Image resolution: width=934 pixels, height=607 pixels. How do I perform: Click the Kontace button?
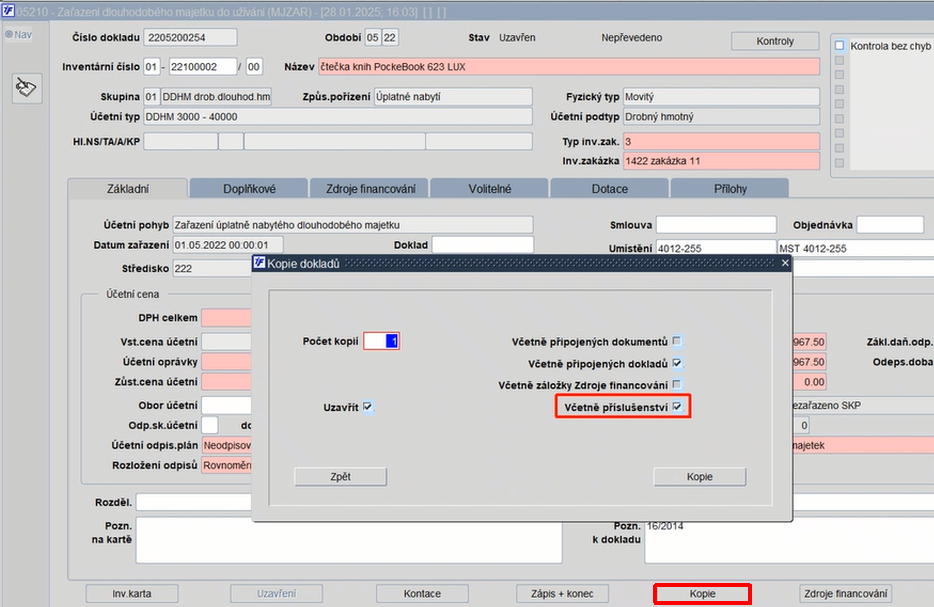tap(422, 593)
